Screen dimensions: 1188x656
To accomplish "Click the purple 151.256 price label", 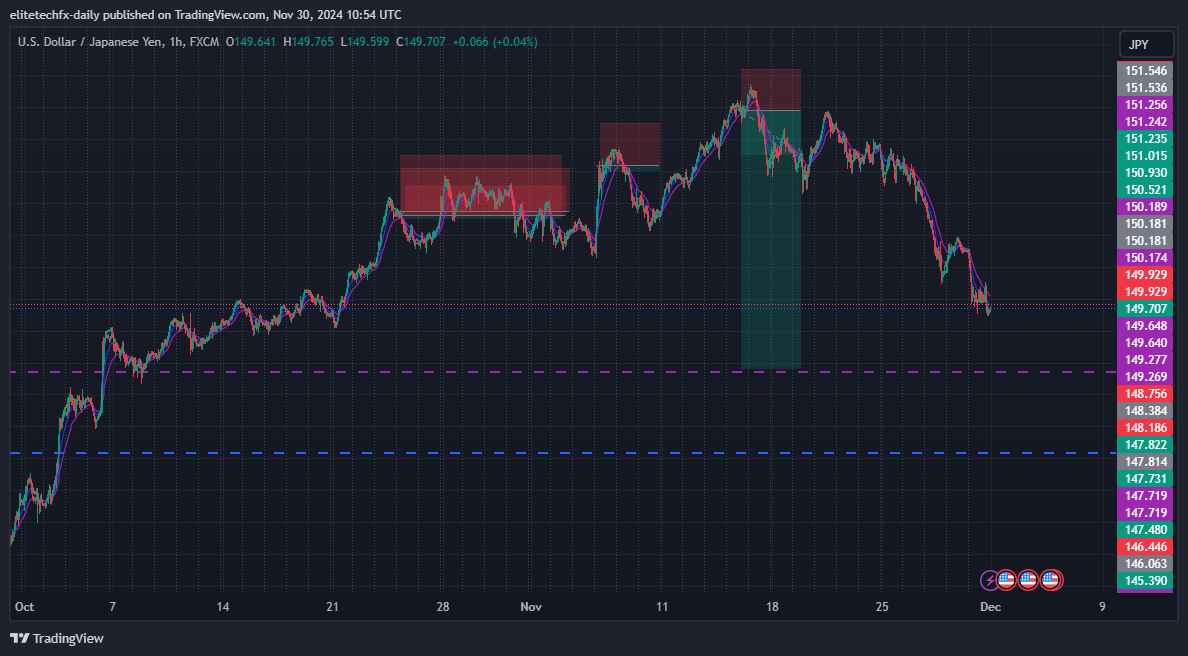I will click(x=1145, y=105).
